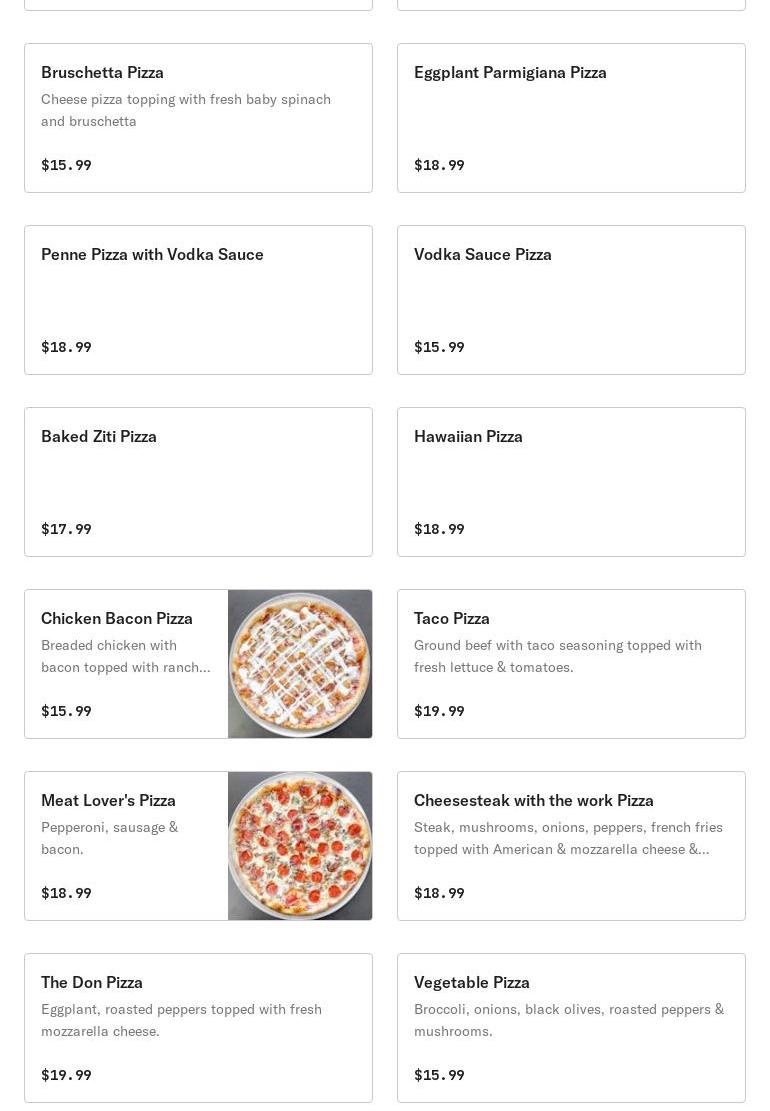The image size is (770, 1111).
Task: Click The Don Pizza description text
Action: (x=181, y=1020)
